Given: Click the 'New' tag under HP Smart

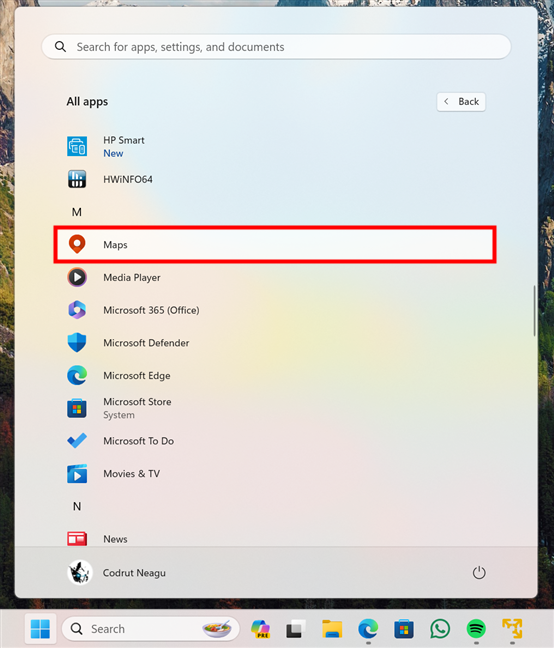Looking at the screenshot, I should (113, 153).
